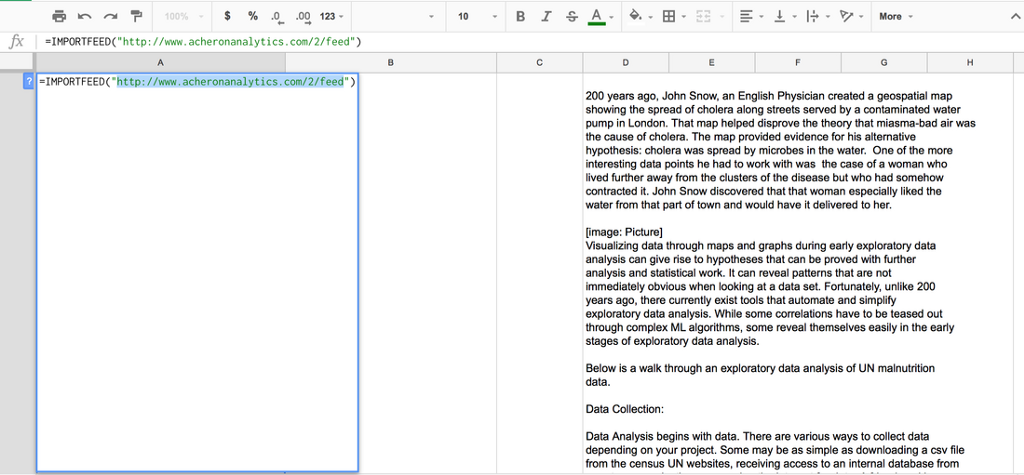The image size is (1024, 475).
Task: Click the formula help question mark
Action: 28,82
